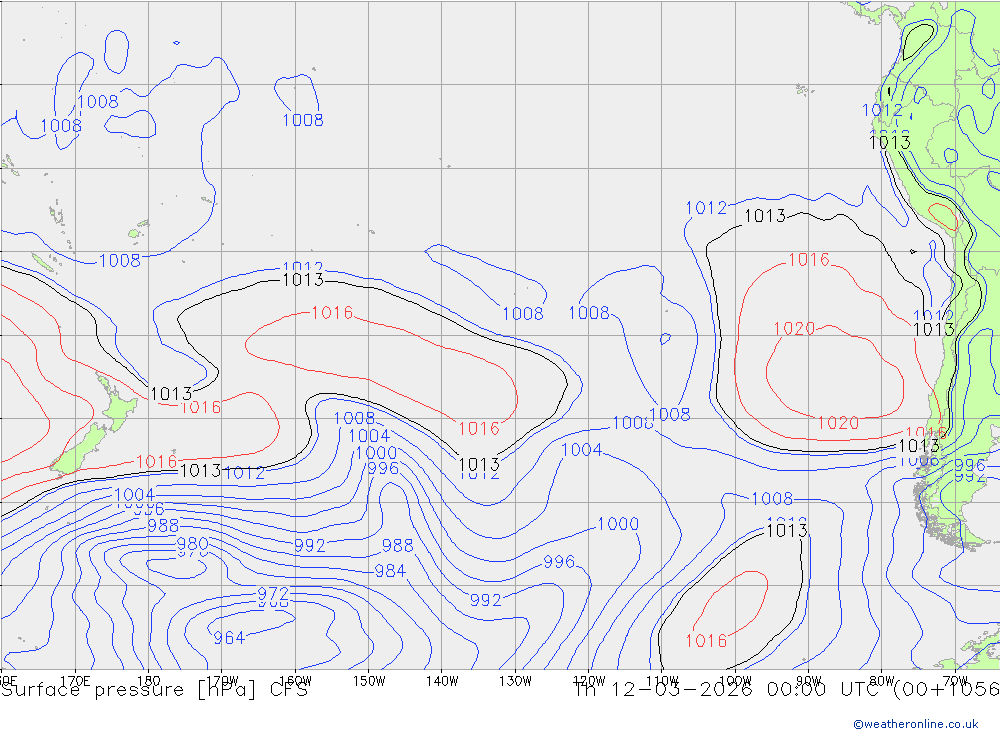Screen dimensions: 1000x733
Task: Click the 972 isobar label
Action: pyautogui.click(x=273, y=594)
